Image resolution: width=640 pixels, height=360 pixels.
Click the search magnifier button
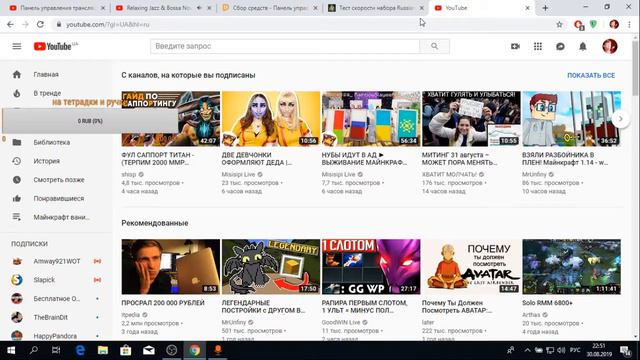point(434,46)
